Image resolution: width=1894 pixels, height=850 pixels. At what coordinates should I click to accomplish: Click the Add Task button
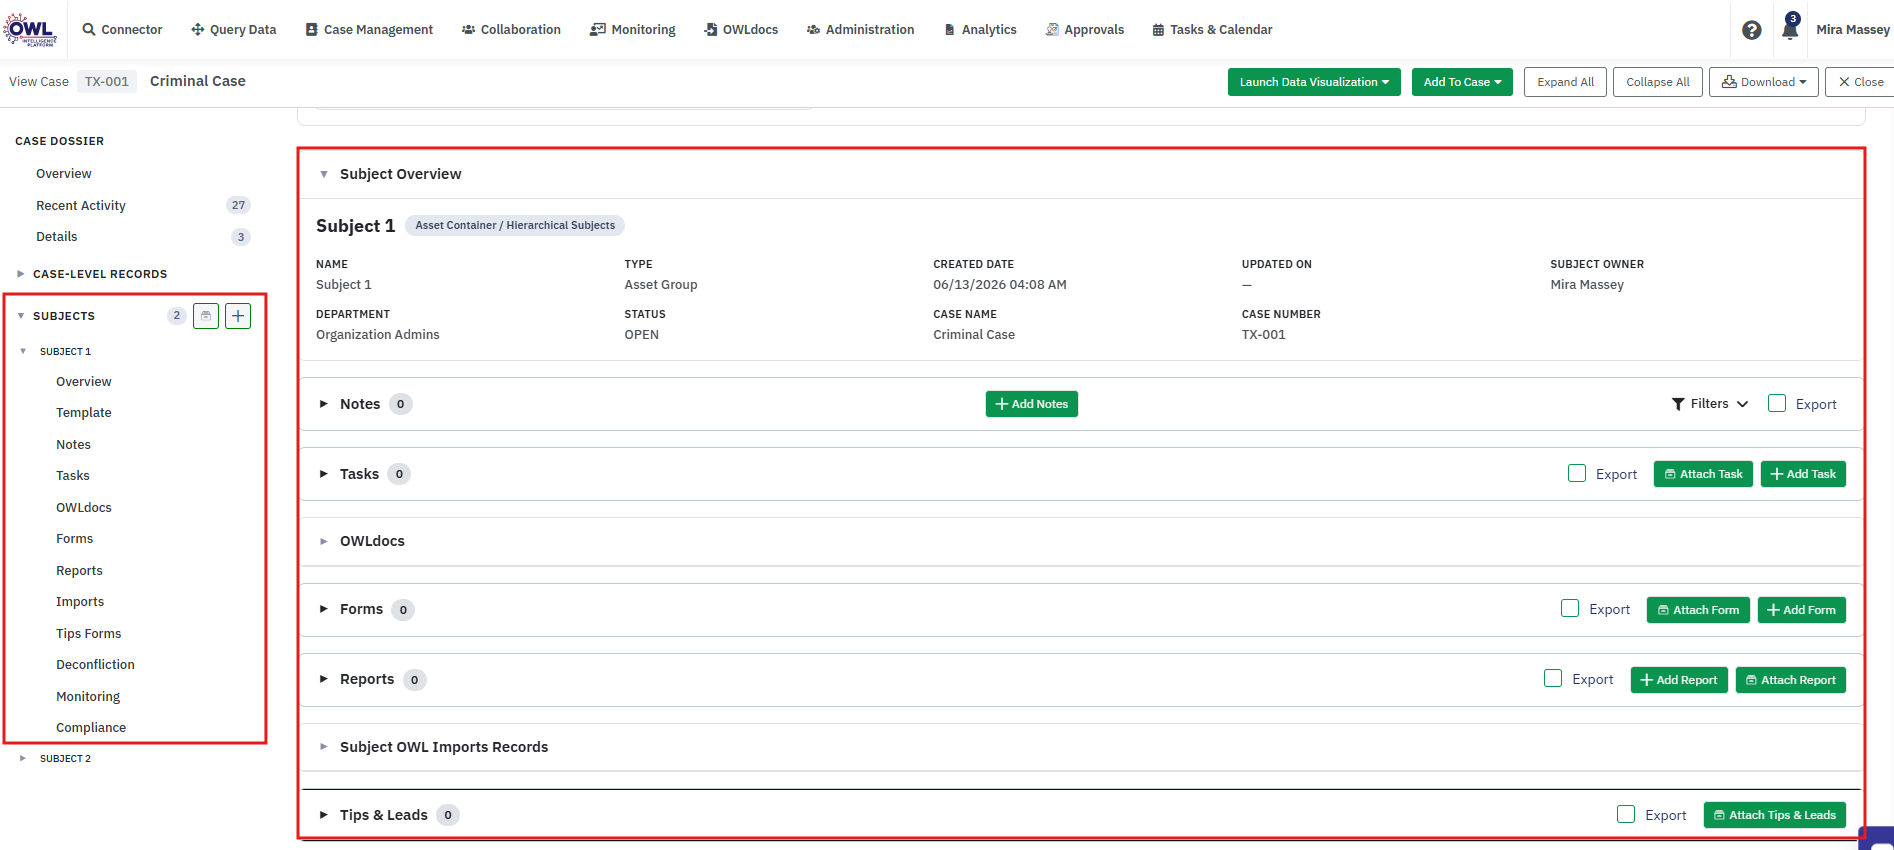click(x=1803, y=474)
